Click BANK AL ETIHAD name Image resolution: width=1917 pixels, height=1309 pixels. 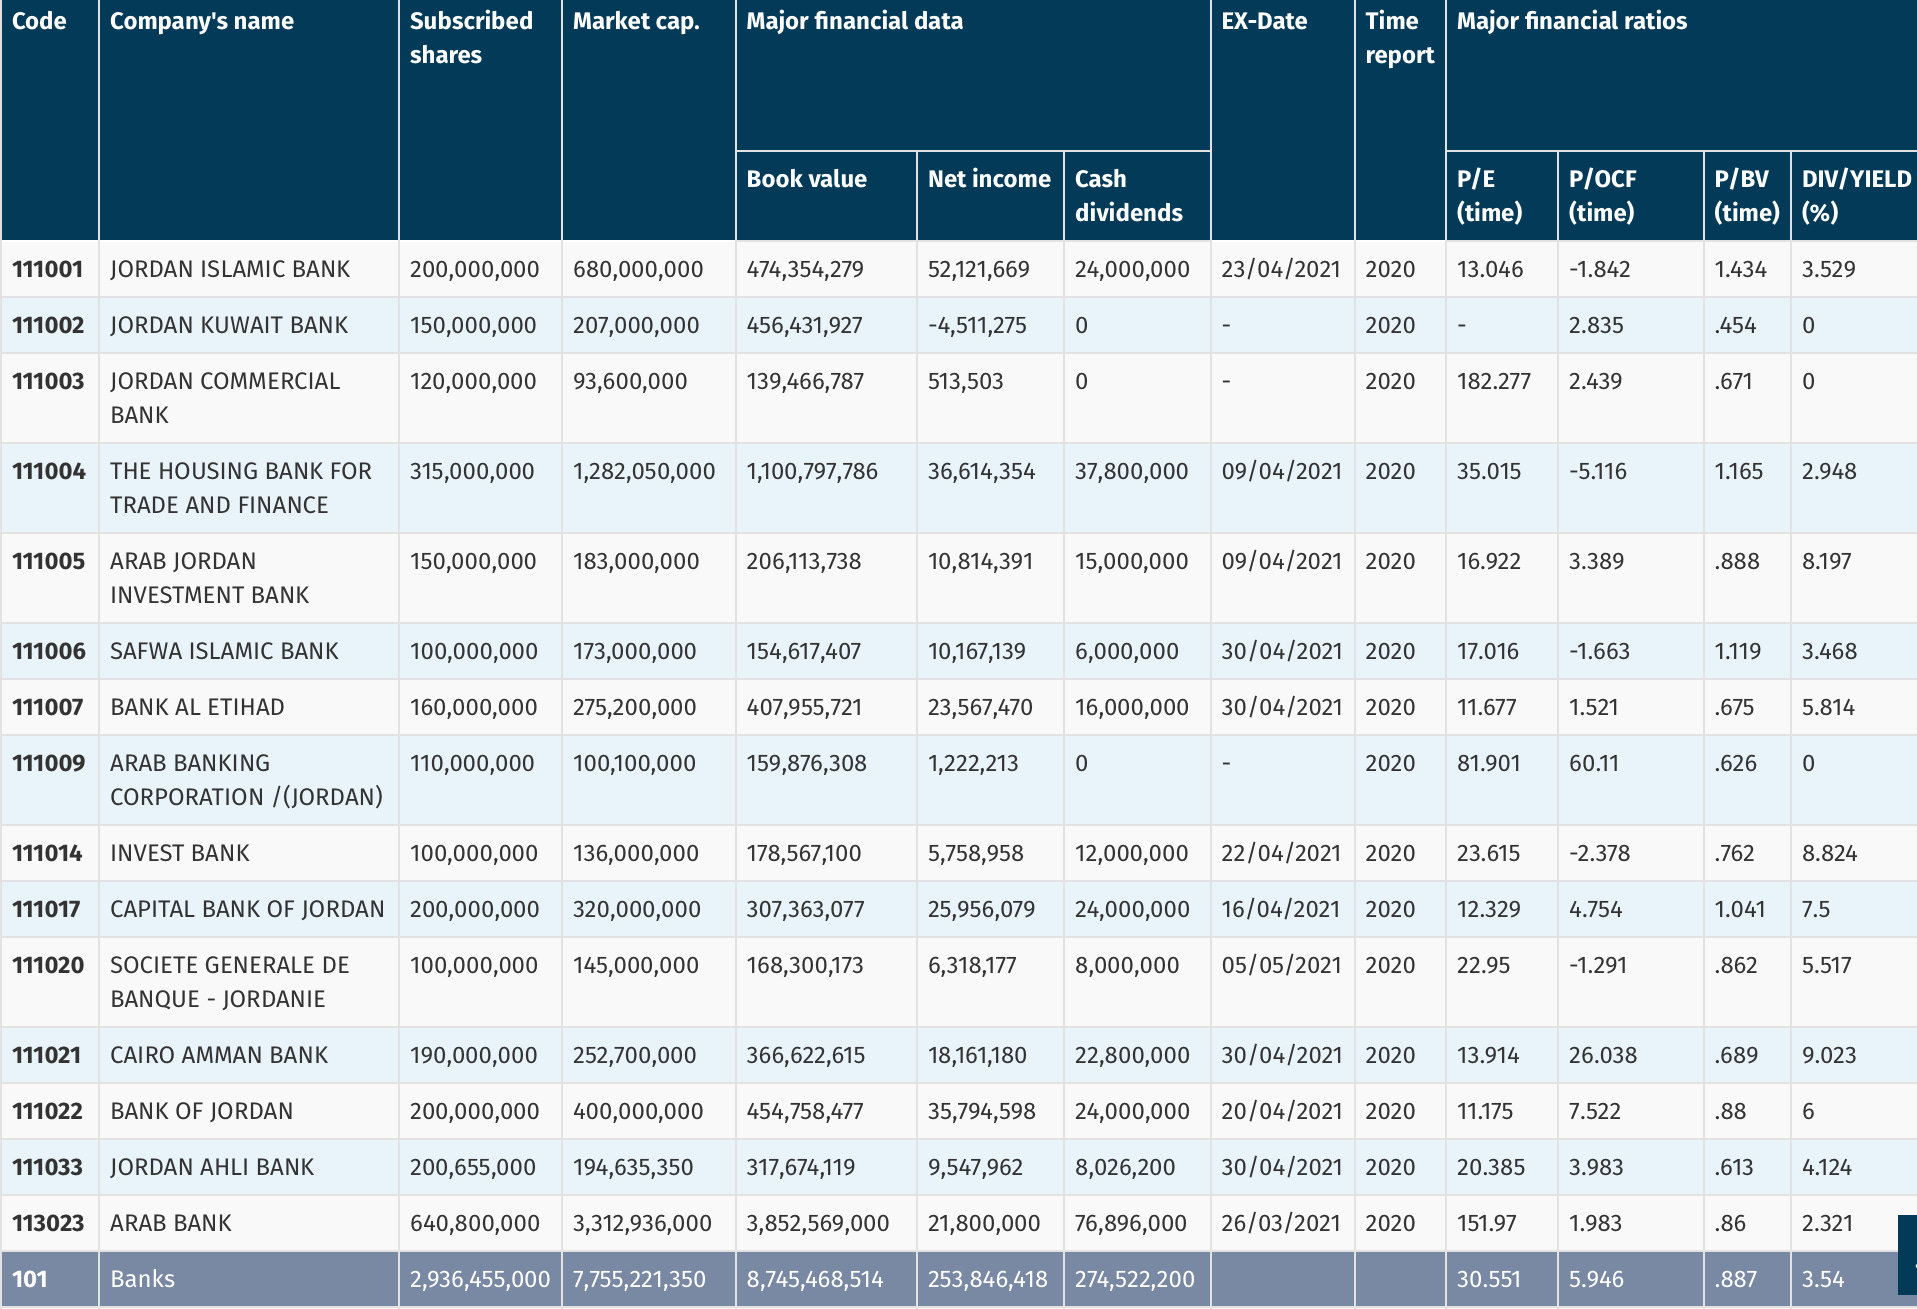(x=197, y=707)
